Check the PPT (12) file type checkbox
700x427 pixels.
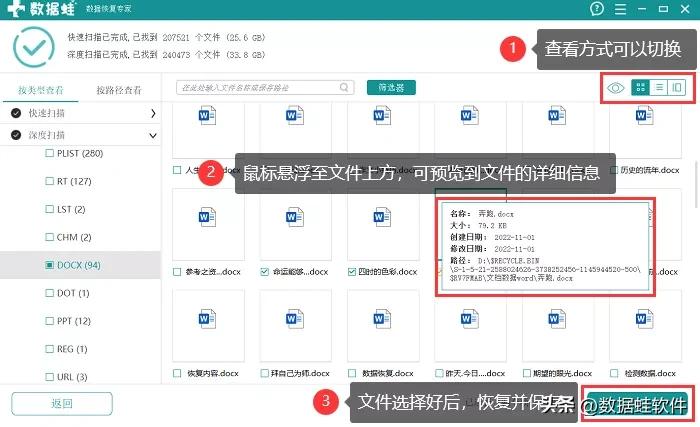[50, 321]
